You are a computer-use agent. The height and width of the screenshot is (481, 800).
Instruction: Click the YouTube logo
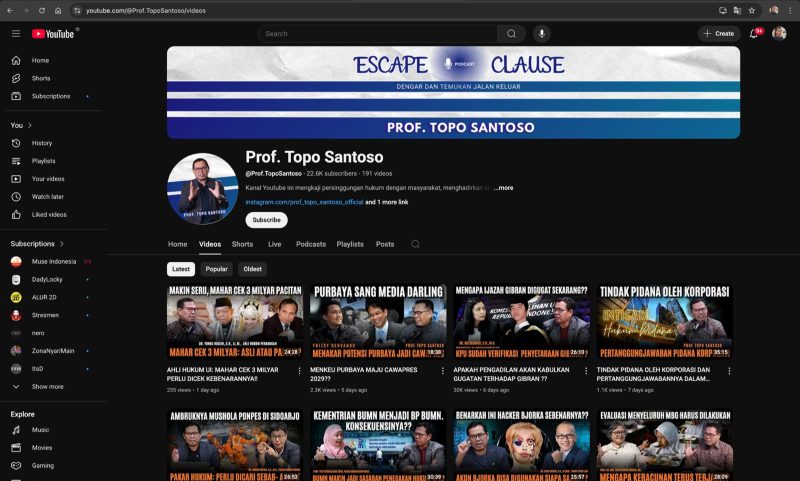[53, 33]
